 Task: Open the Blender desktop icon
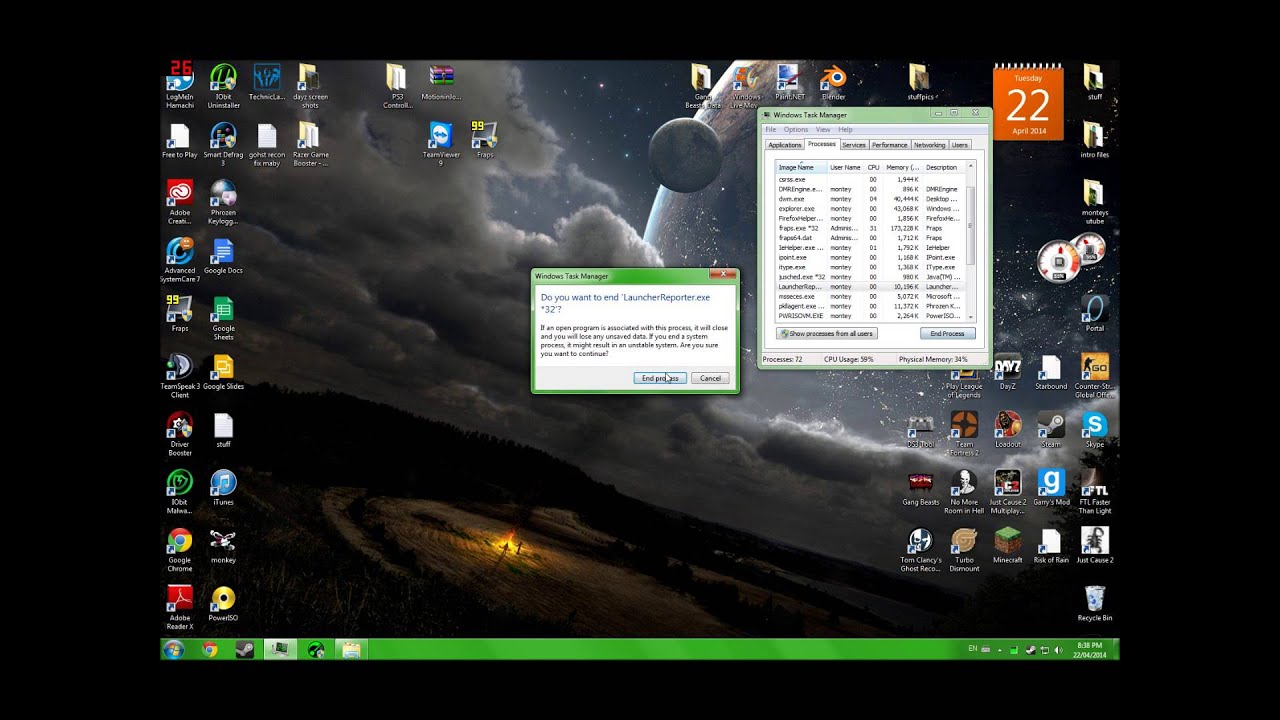click(x=833, y=83)
